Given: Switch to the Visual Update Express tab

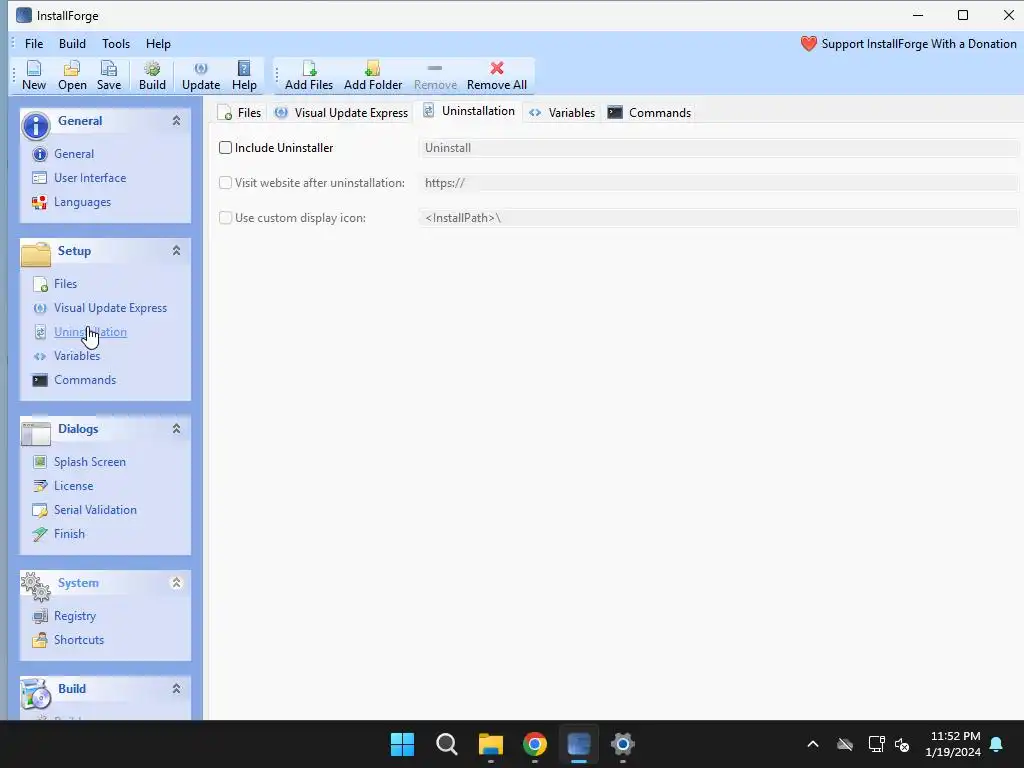Looking at the screenshot, I should click(x=342, y=112).
